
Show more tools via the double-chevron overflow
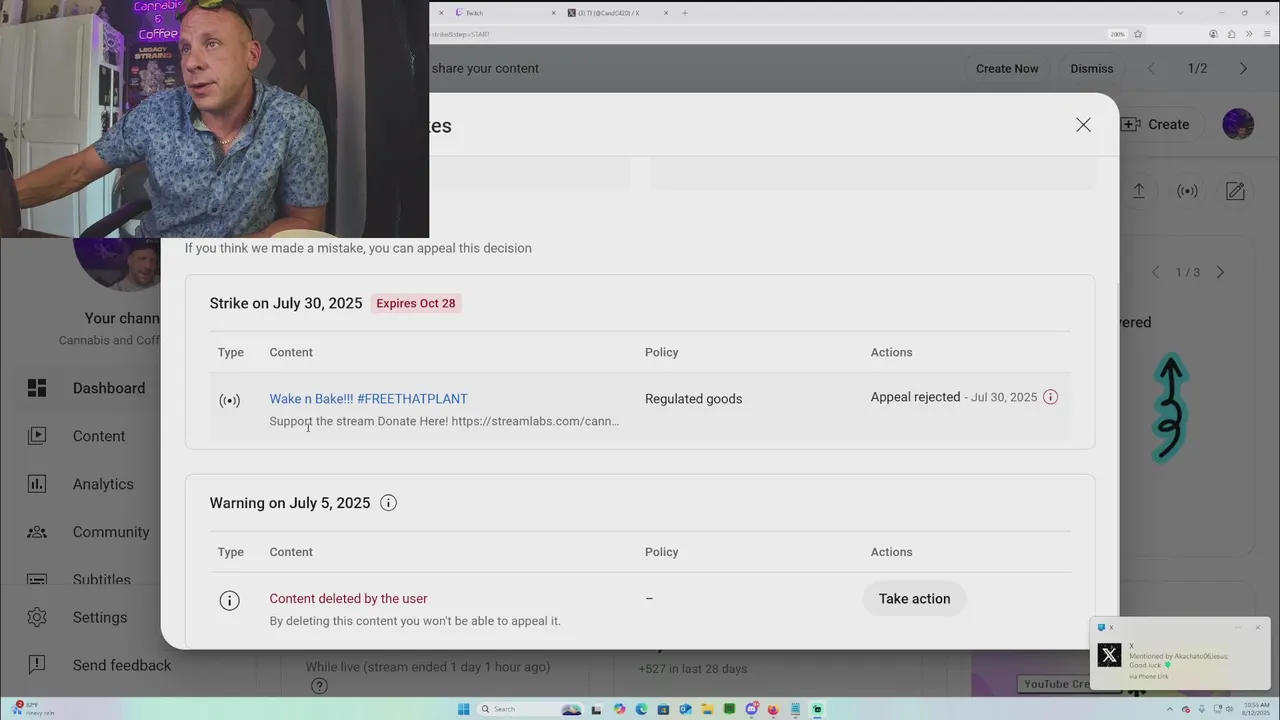click(1249, 34)
